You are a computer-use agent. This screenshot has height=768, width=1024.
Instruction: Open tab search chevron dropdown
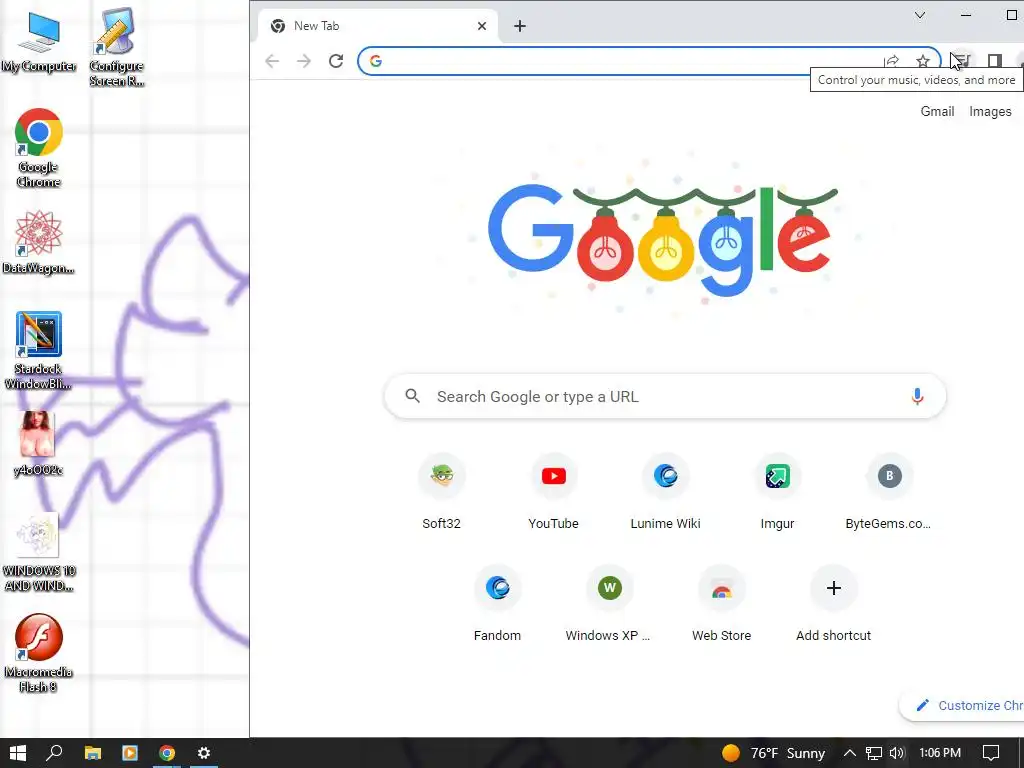(920, 15)
